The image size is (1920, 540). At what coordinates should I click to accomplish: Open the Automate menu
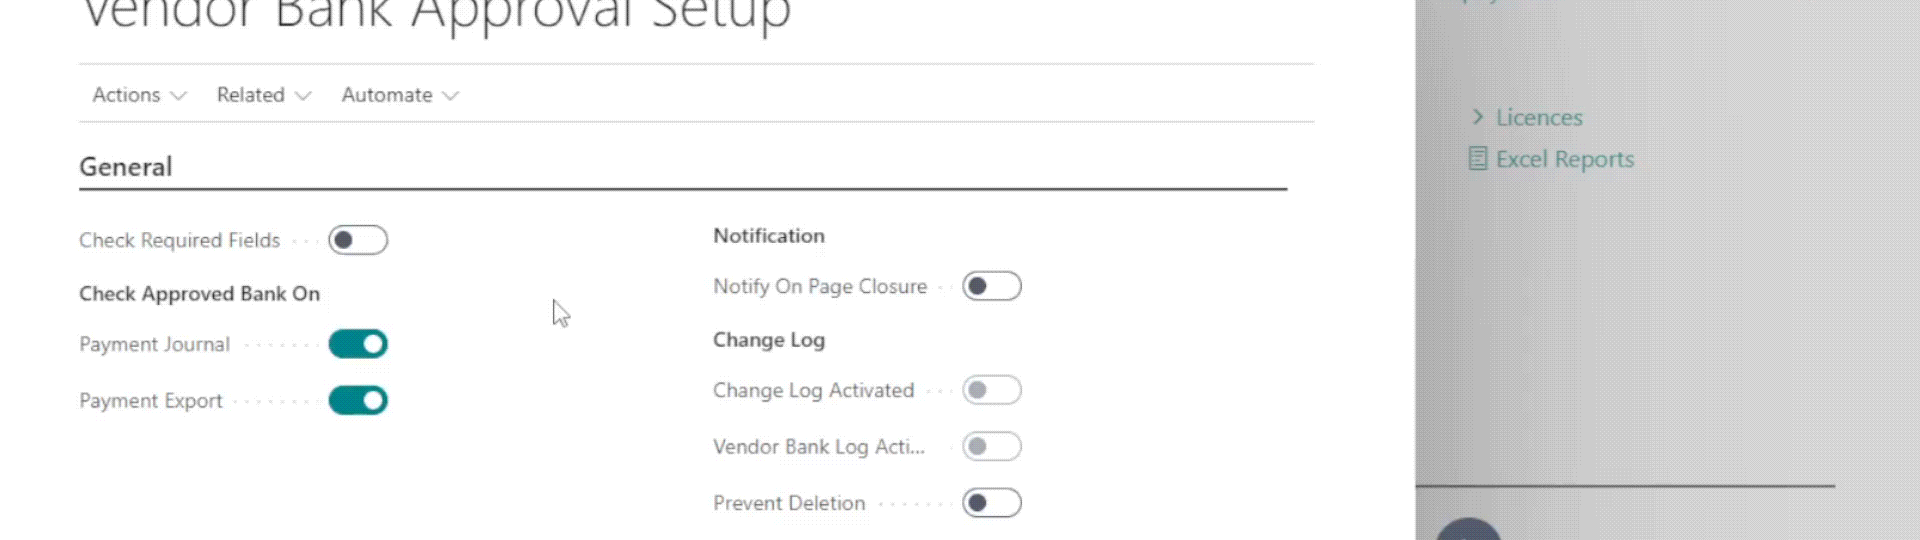pyautogui.click(x=387, y=95)
